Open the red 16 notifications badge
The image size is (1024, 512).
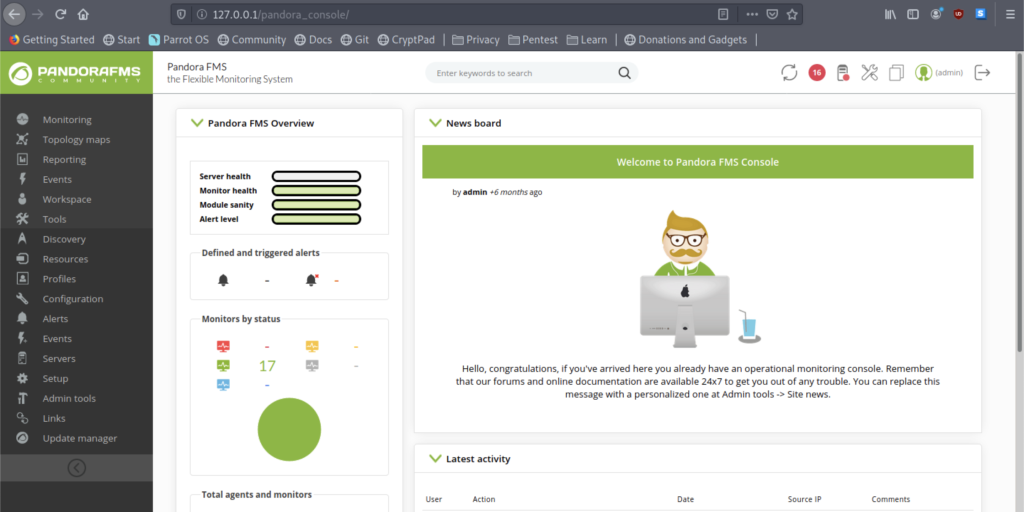click(816, 72)
